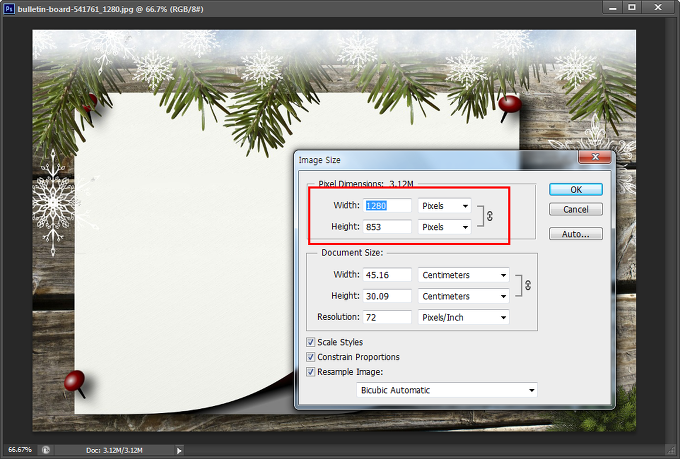This screenshot has height=459, width=680.
Task: Maximize the document window
Action: [632, 8]
